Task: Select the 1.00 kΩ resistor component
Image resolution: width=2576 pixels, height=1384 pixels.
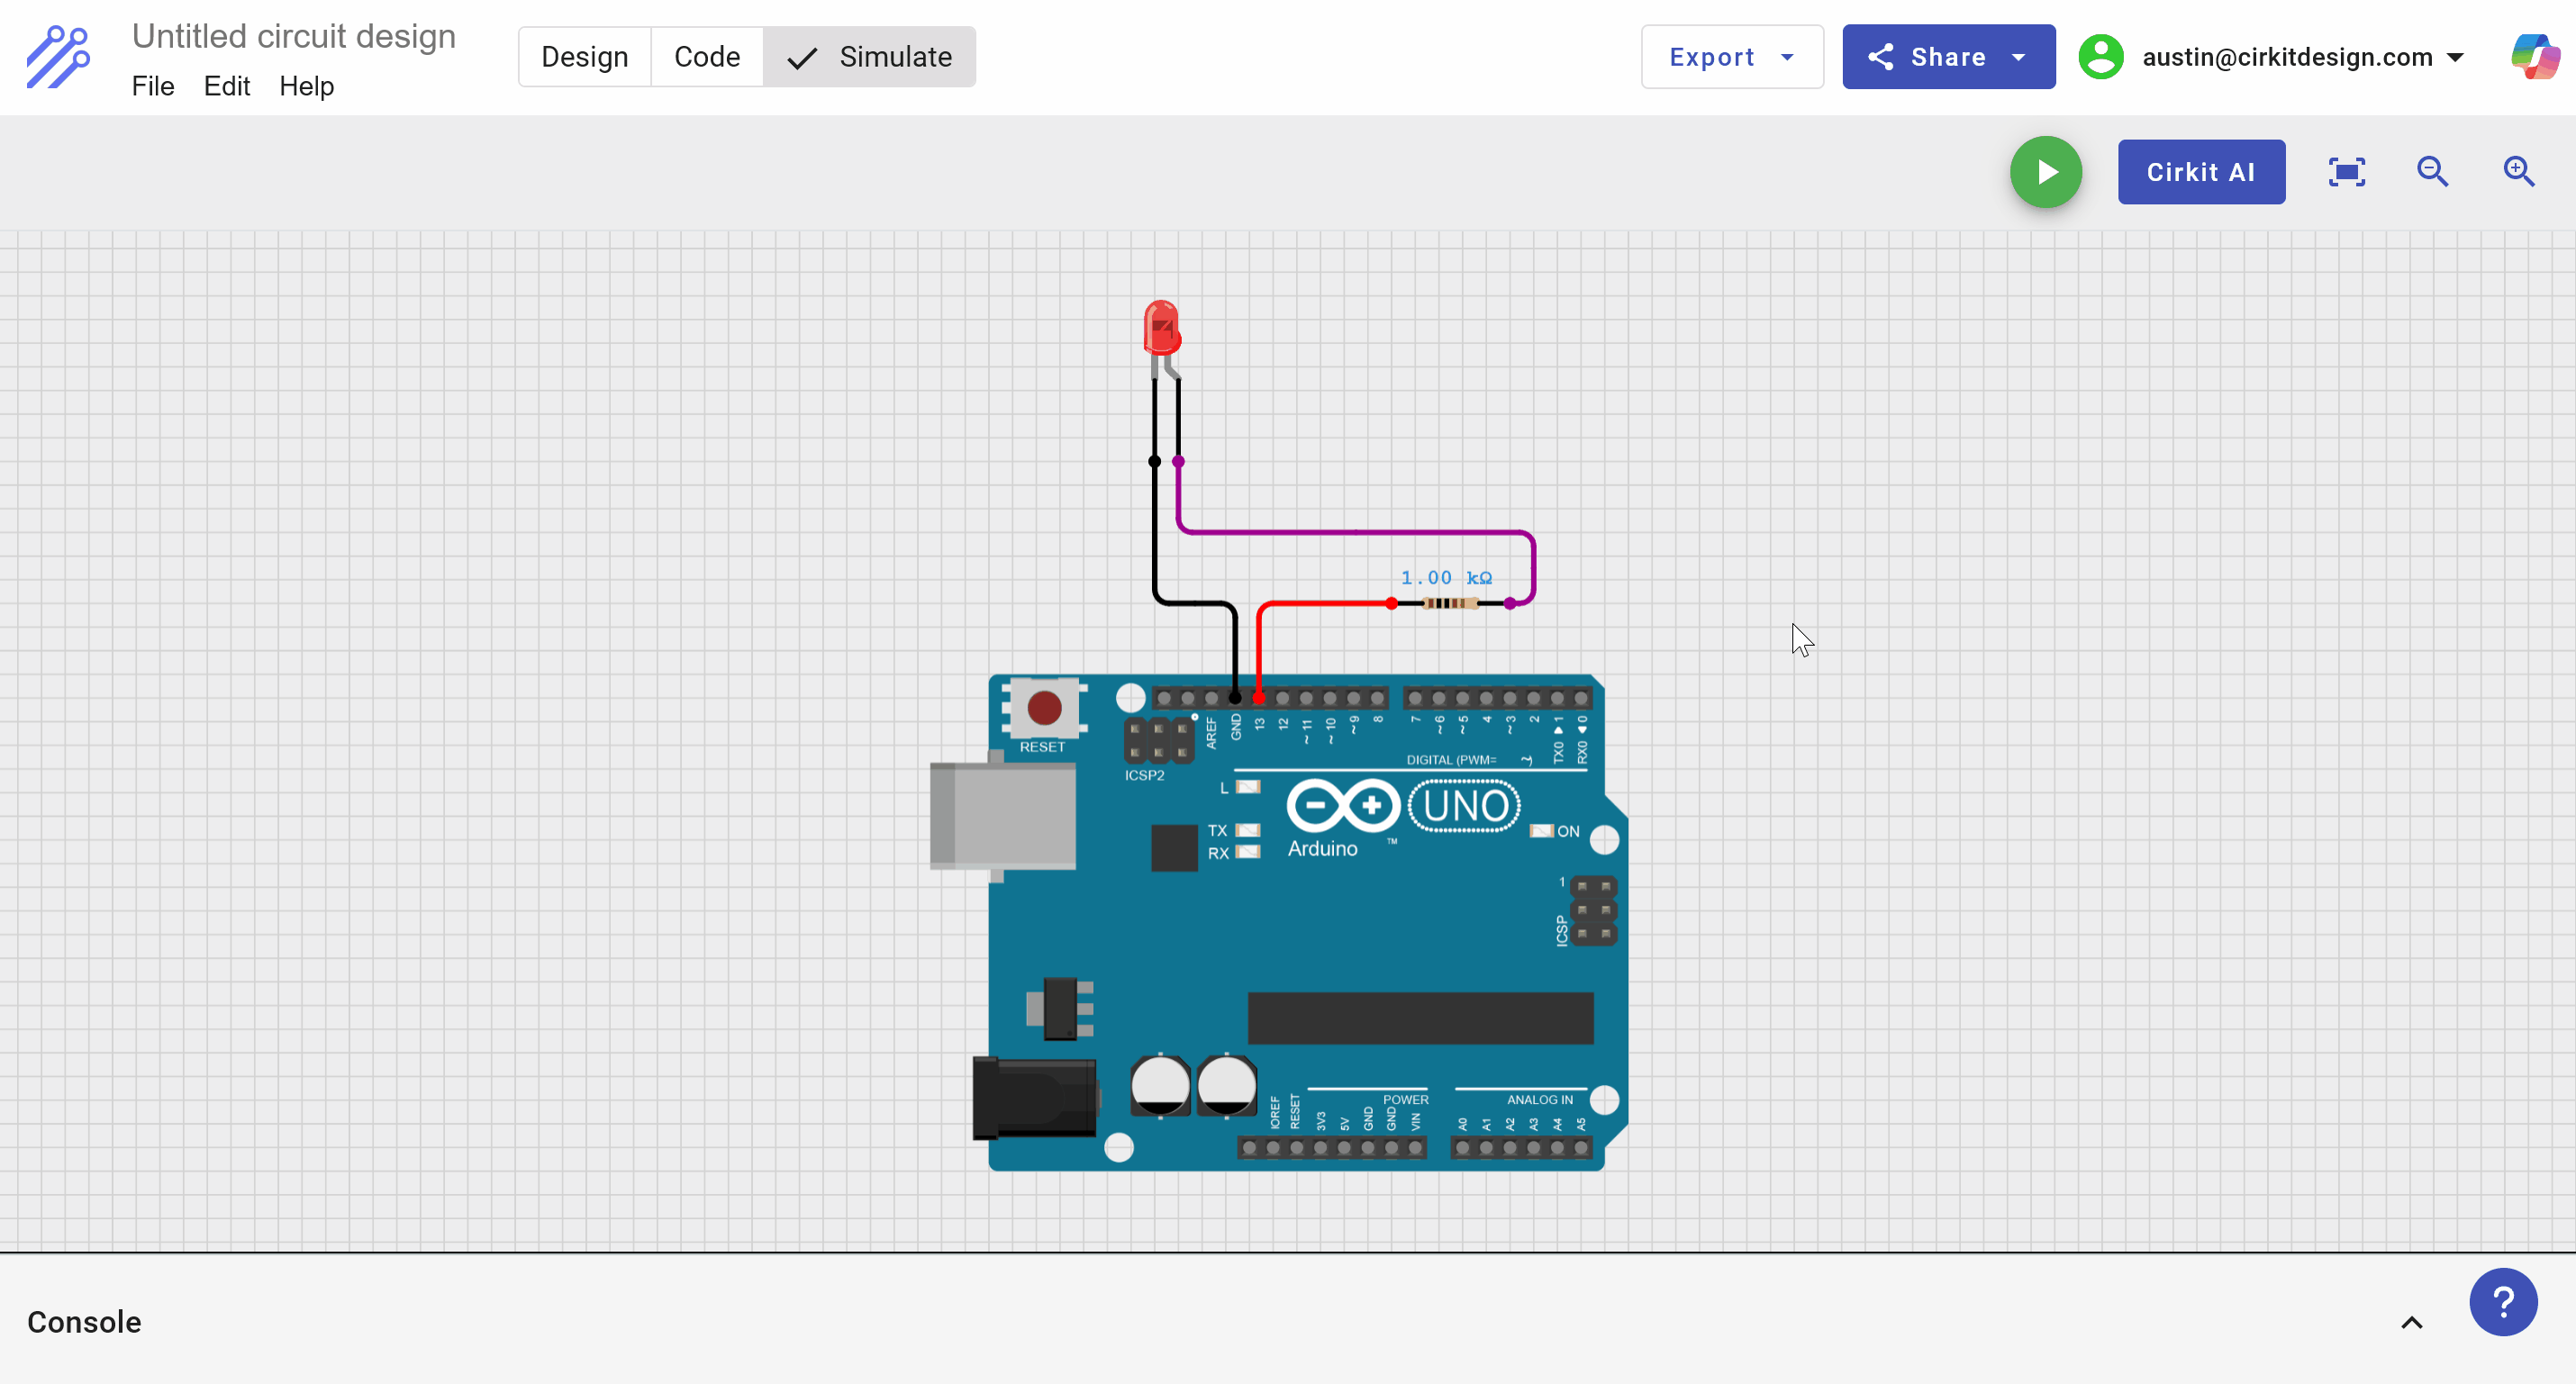Action: click(1450, 603)
